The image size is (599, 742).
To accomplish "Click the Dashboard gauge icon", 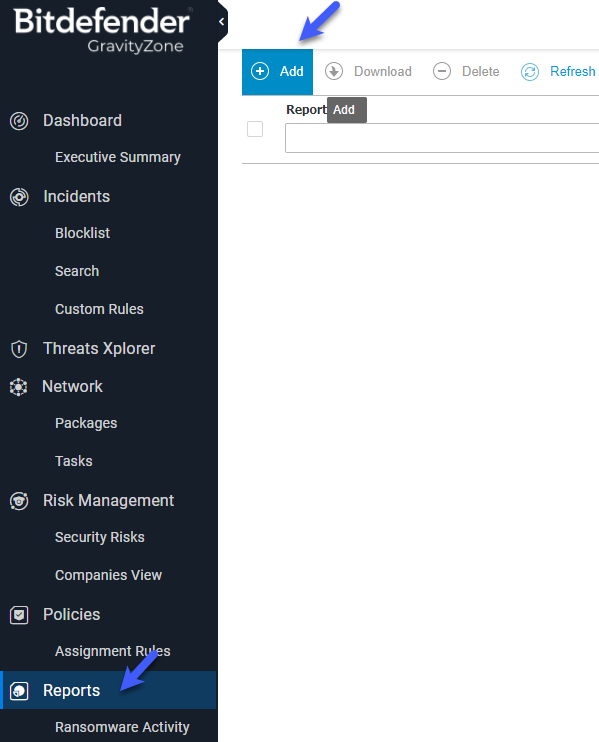I will [19, 121].
